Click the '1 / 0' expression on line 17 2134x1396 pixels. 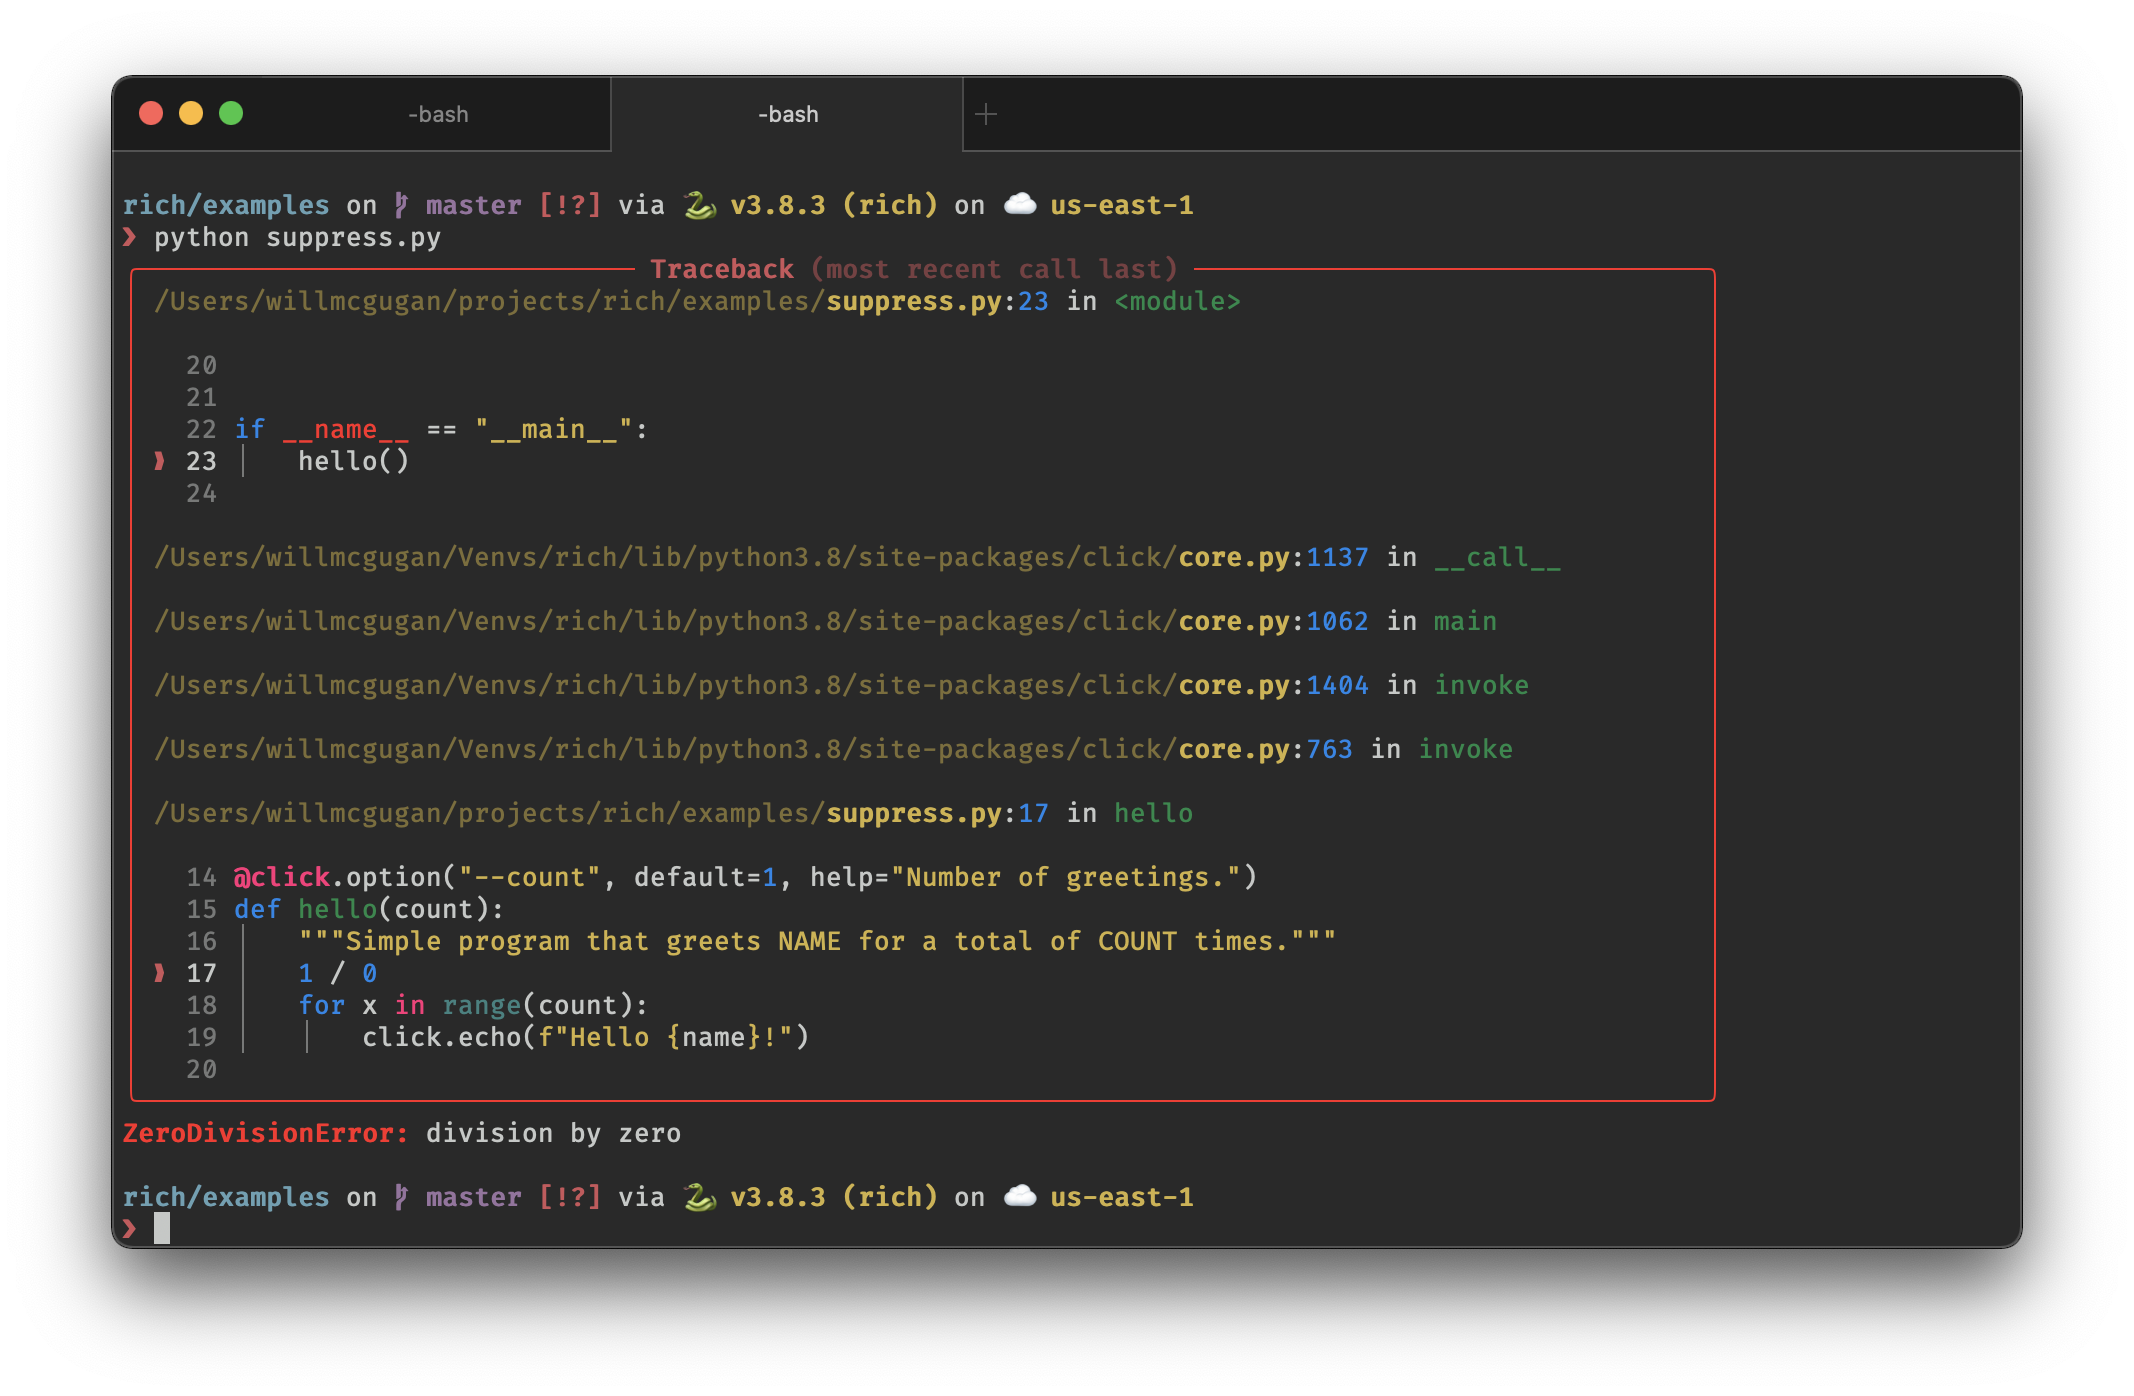[x=337, y=974]
